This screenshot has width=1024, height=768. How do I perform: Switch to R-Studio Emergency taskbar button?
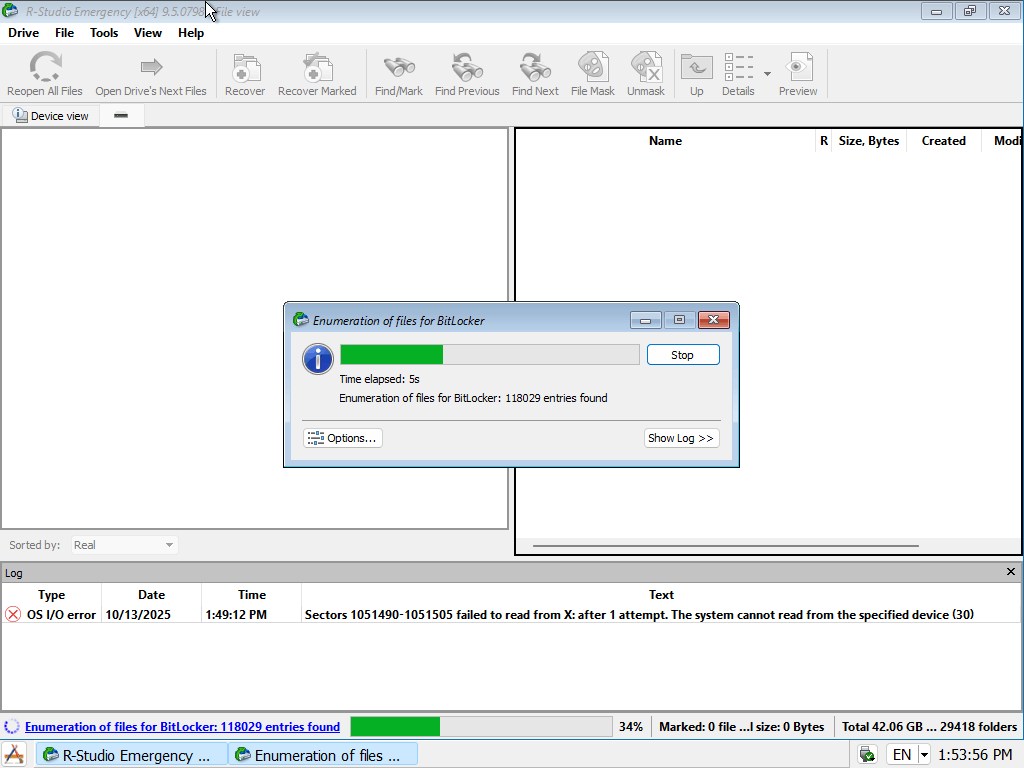coord(131,755)
